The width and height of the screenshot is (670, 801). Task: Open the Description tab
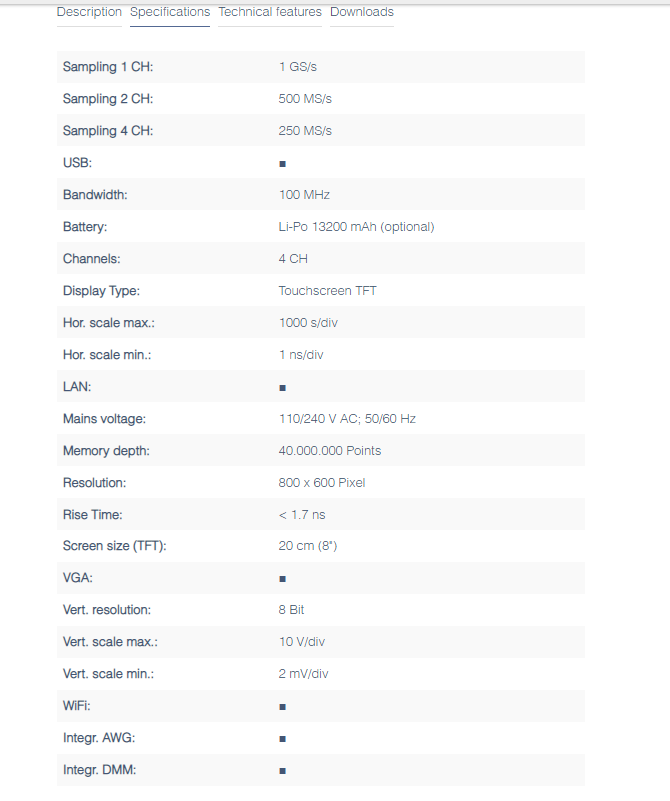89,12
